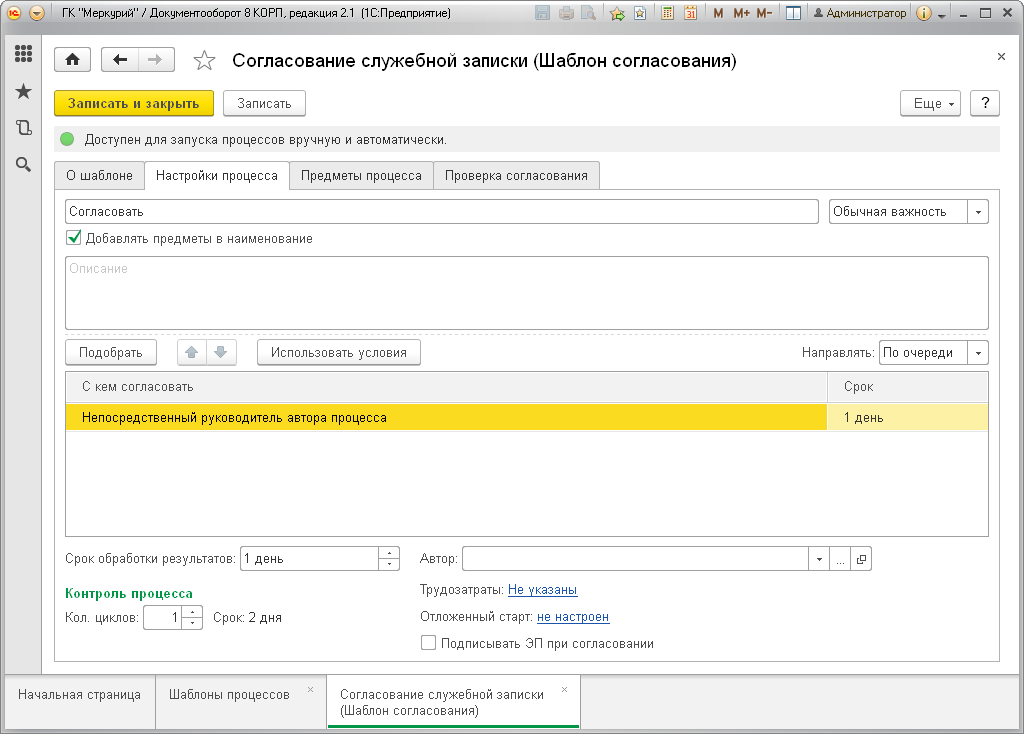Click the 'Согласовать' name field

point(441,212)
